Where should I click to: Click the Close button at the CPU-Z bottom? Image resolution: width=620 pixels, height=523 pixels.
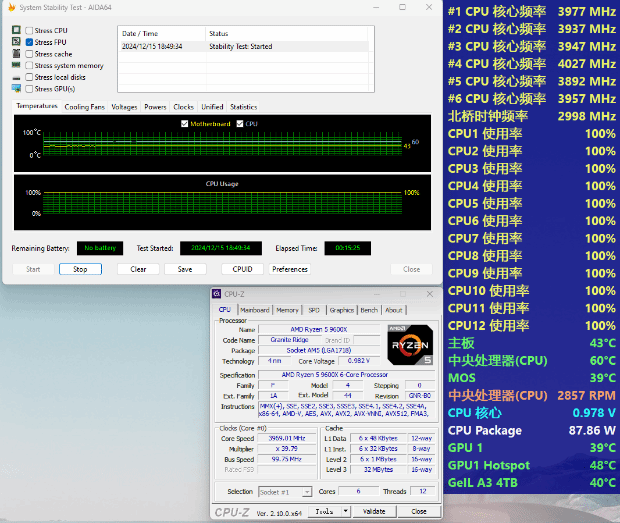point(419,511)
